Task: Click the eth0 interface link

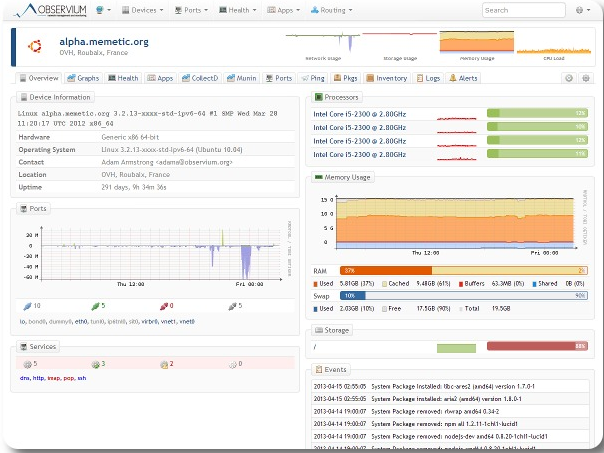Action: coord(81,321)
